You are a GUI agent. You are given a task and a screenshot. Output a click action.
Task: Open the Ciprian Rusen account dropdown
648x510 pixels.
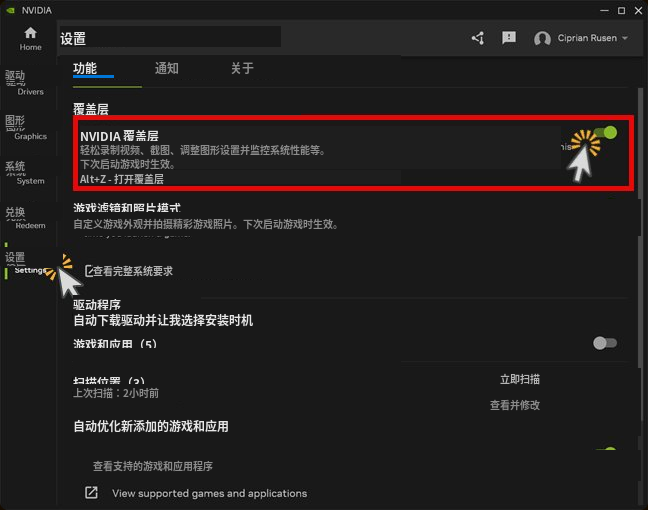pyautogui.click(x=592, y=38)
